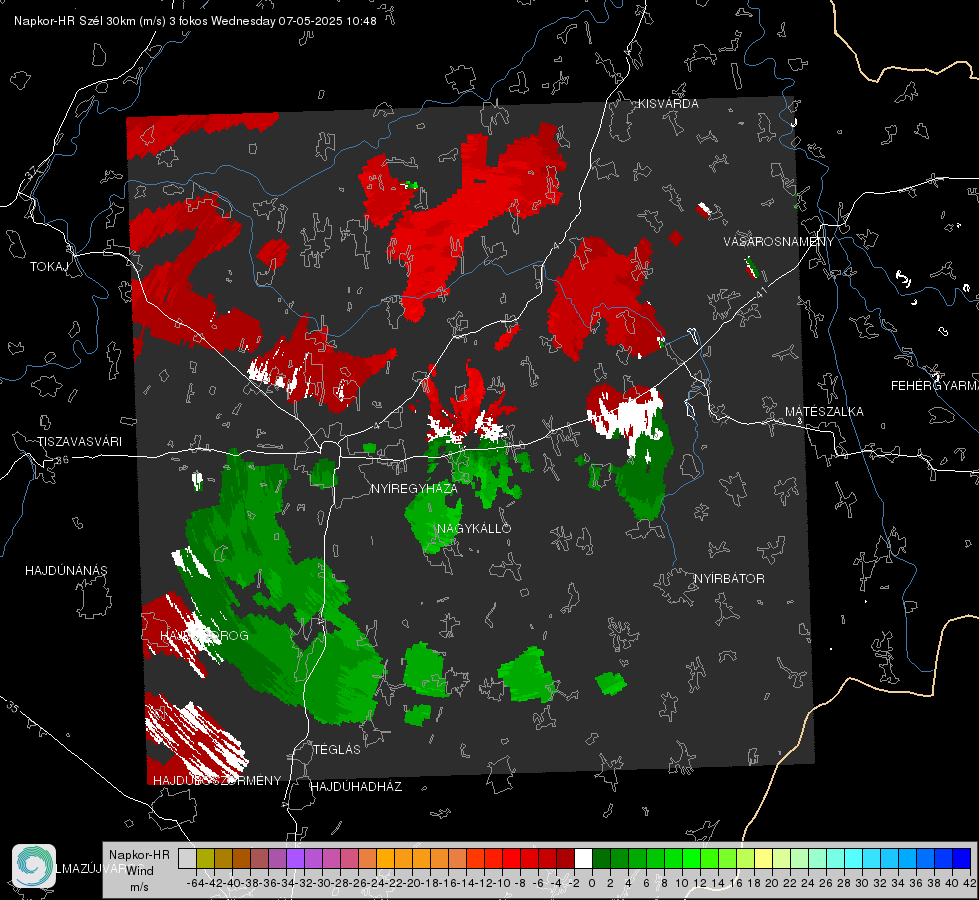Image resolution: width=979 pixels, height=900 pixels.
Task: Click the HAJDÚDOROG city label
Action: [x=204, y=635]
